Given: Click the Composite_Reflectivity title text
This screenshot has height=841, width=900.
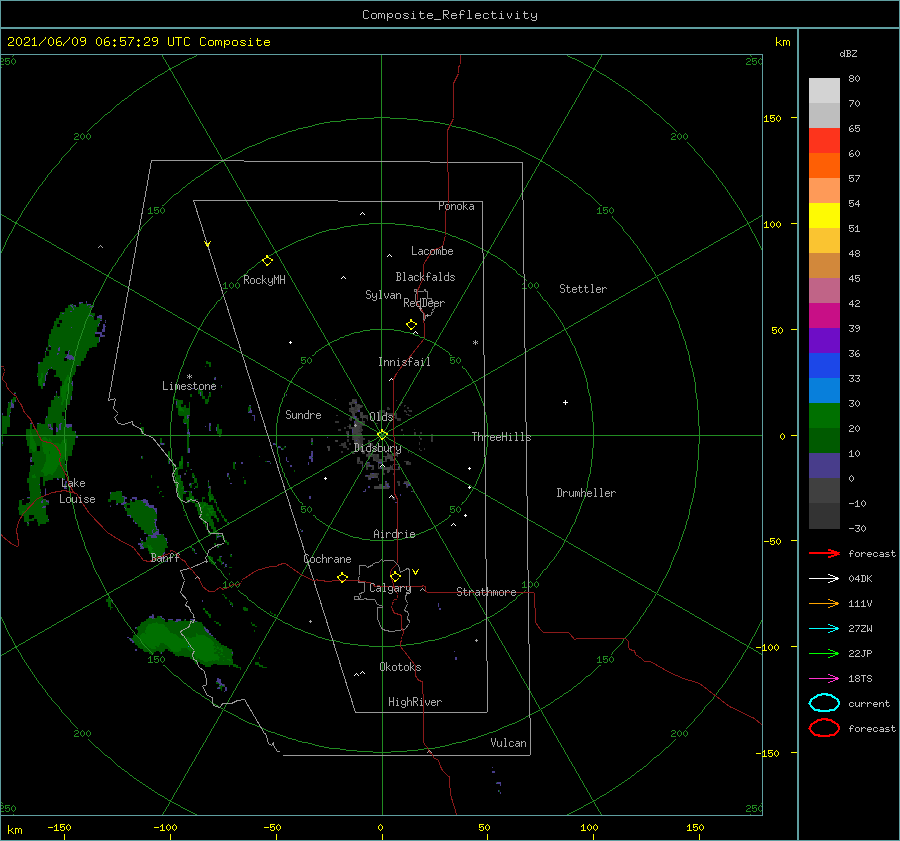Looking at the screenshot, I should coord(449,15).
